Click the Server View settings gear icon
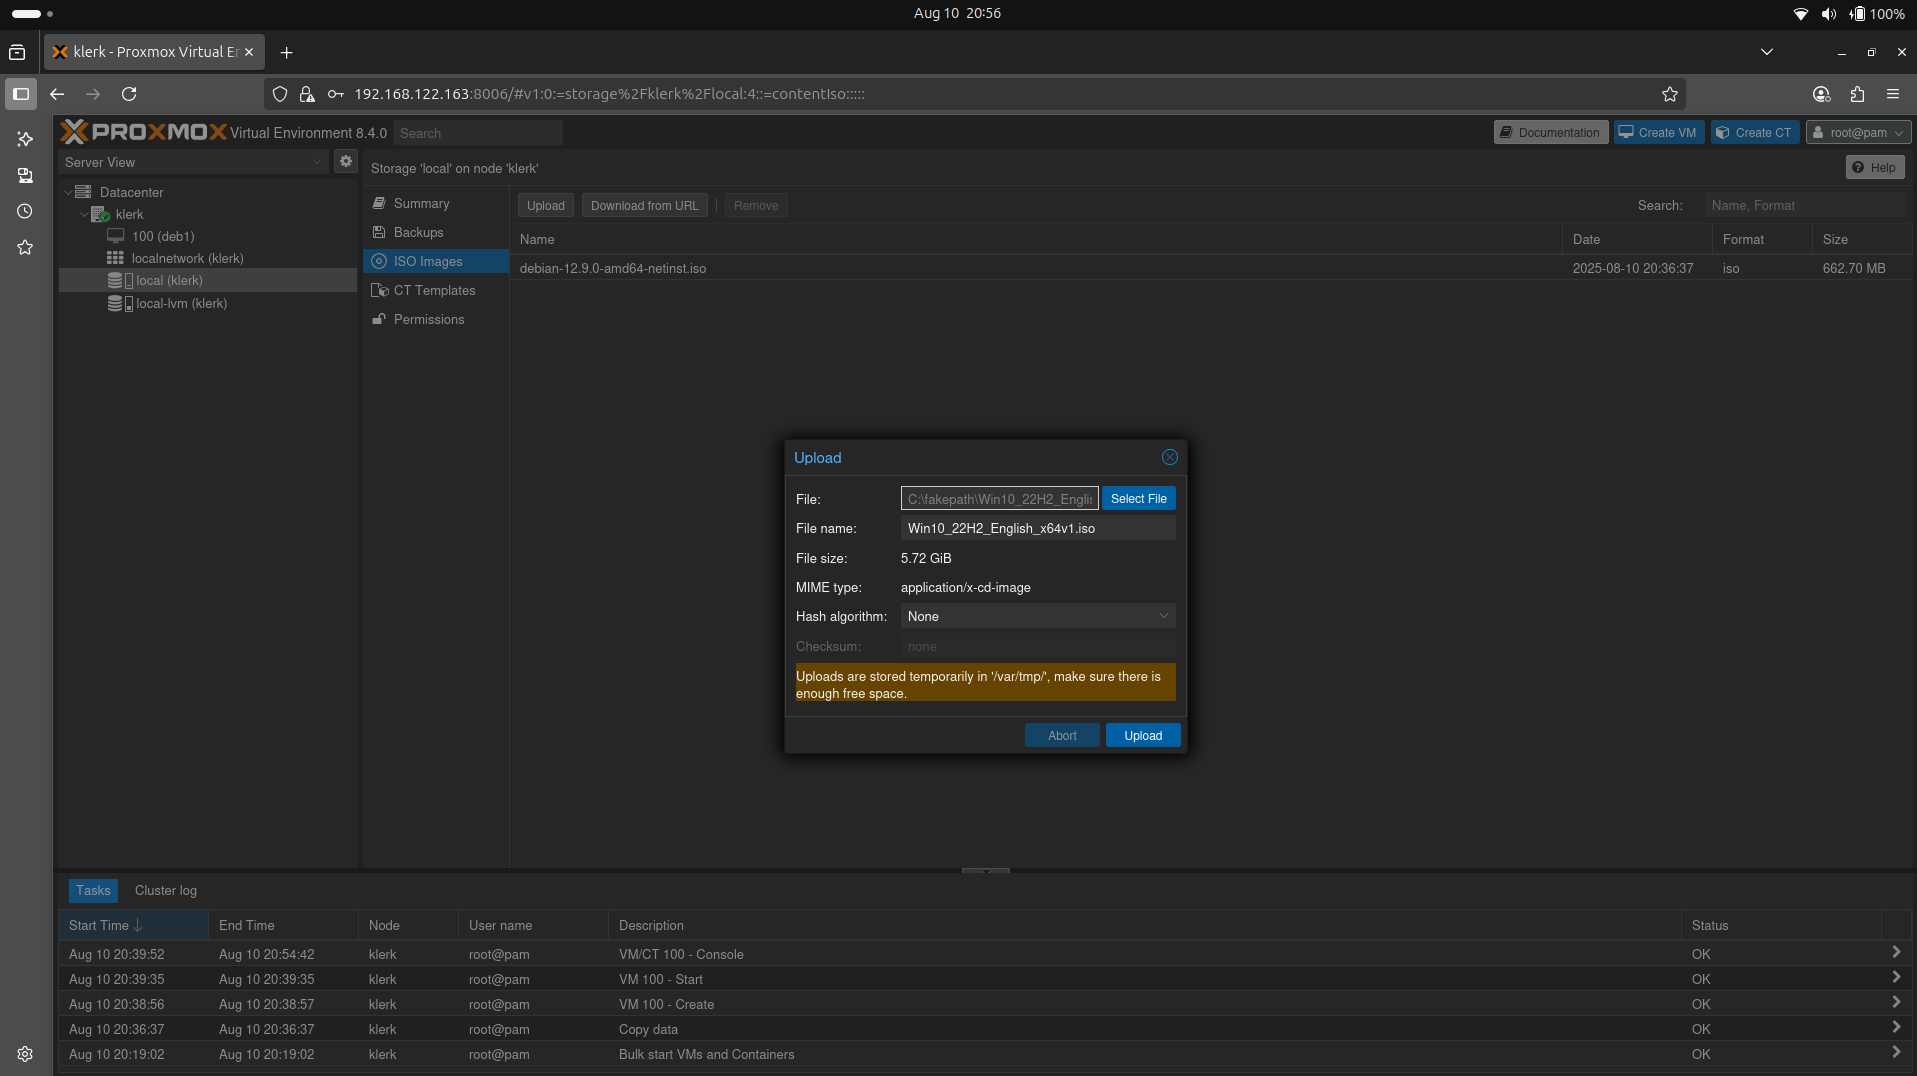This screenshot has width=1917, height=1076. click(x=345, y=161)
